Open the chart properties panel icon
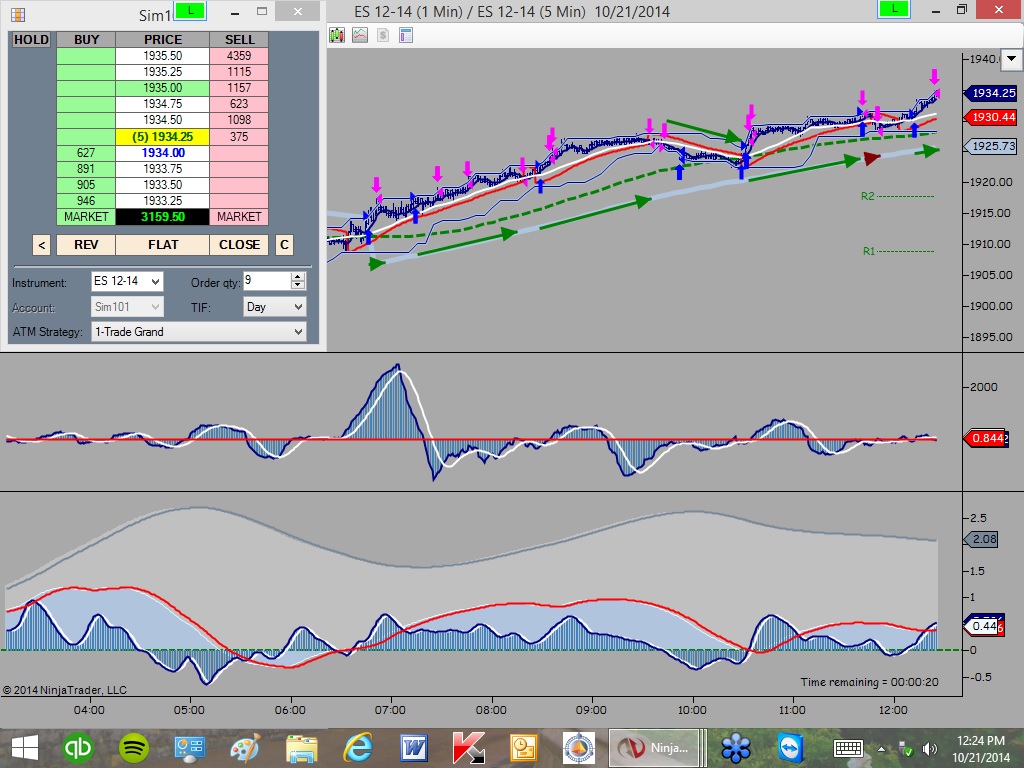Screen dimensions: 1024x768 coord(406,35)
